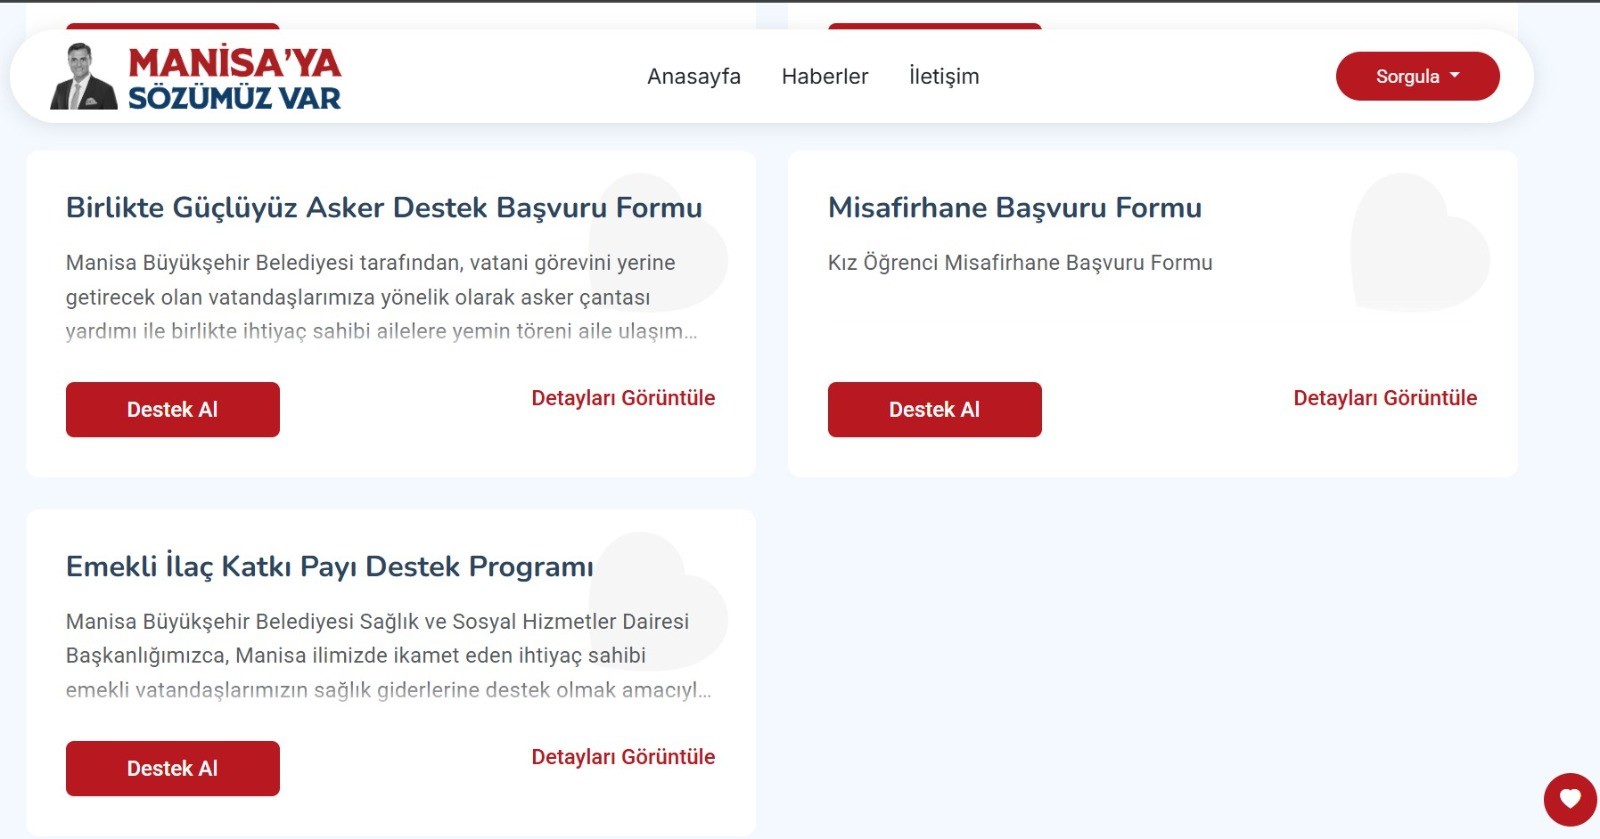Open Detayları Görüntüle for the Misafirhane form
Image resolution: width=1600 pixels, height=839 pixels.
point(1385,397)
